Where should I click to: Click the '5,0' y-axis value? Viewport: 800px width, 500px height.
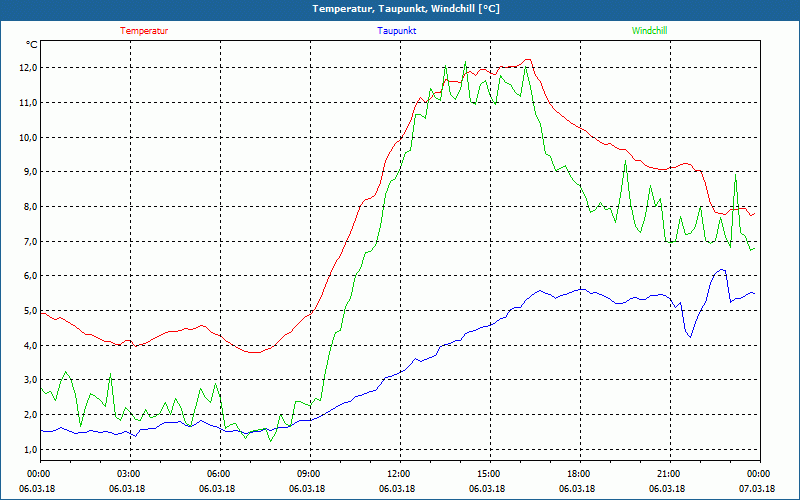[30, 311]
